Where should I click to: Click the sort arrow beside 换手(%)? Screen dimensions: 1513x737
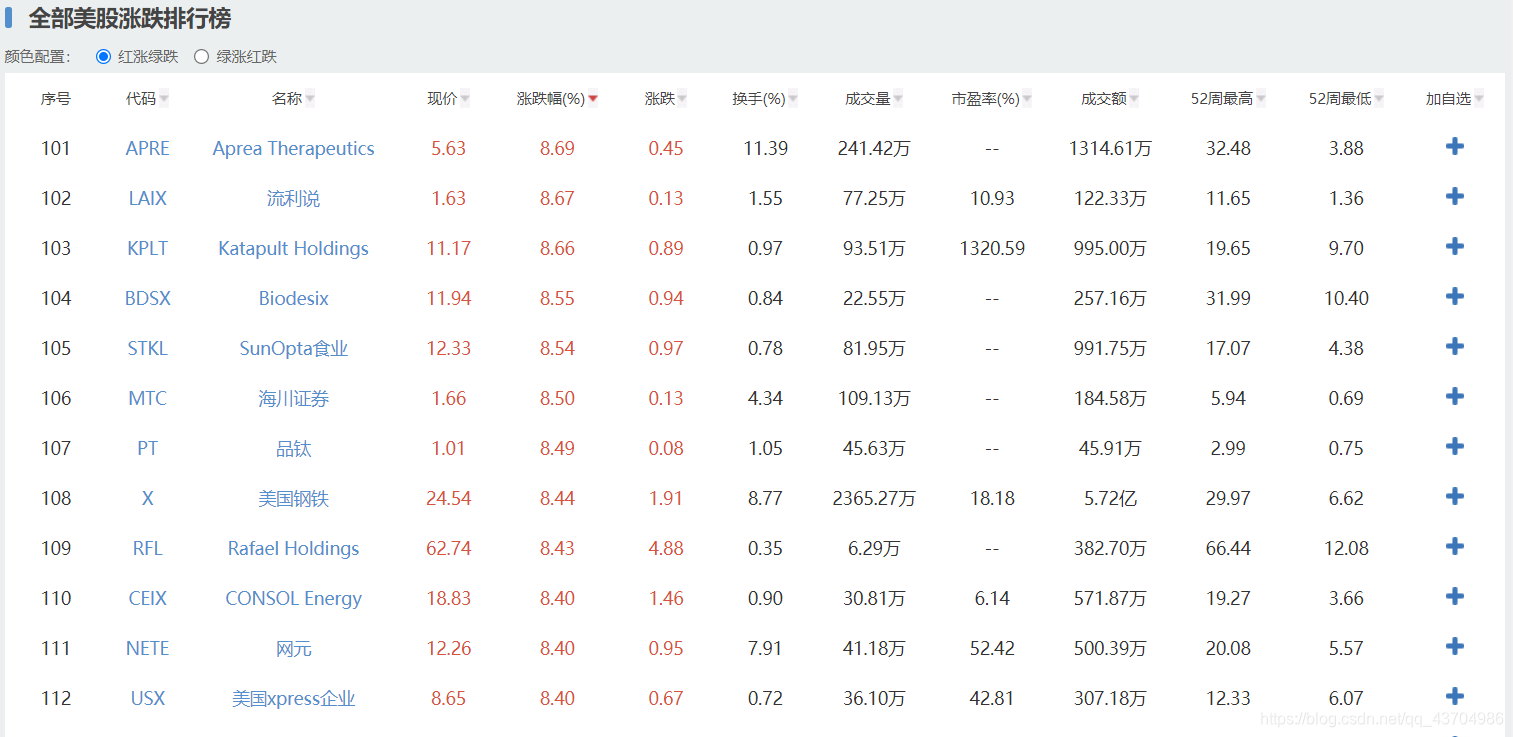pyautogui.click(x=793, y=99)
